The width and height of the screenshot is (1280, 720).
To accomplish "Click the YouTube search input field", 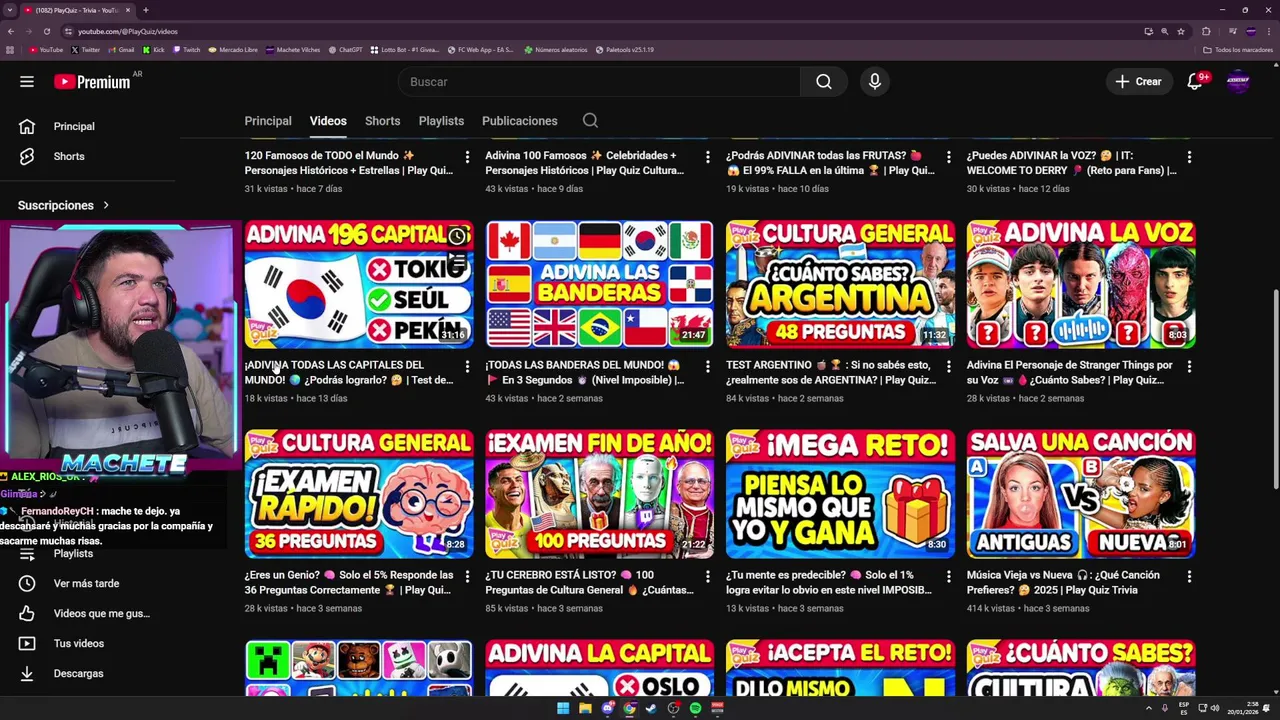I will pyautogui.click(x=600, y=82).
